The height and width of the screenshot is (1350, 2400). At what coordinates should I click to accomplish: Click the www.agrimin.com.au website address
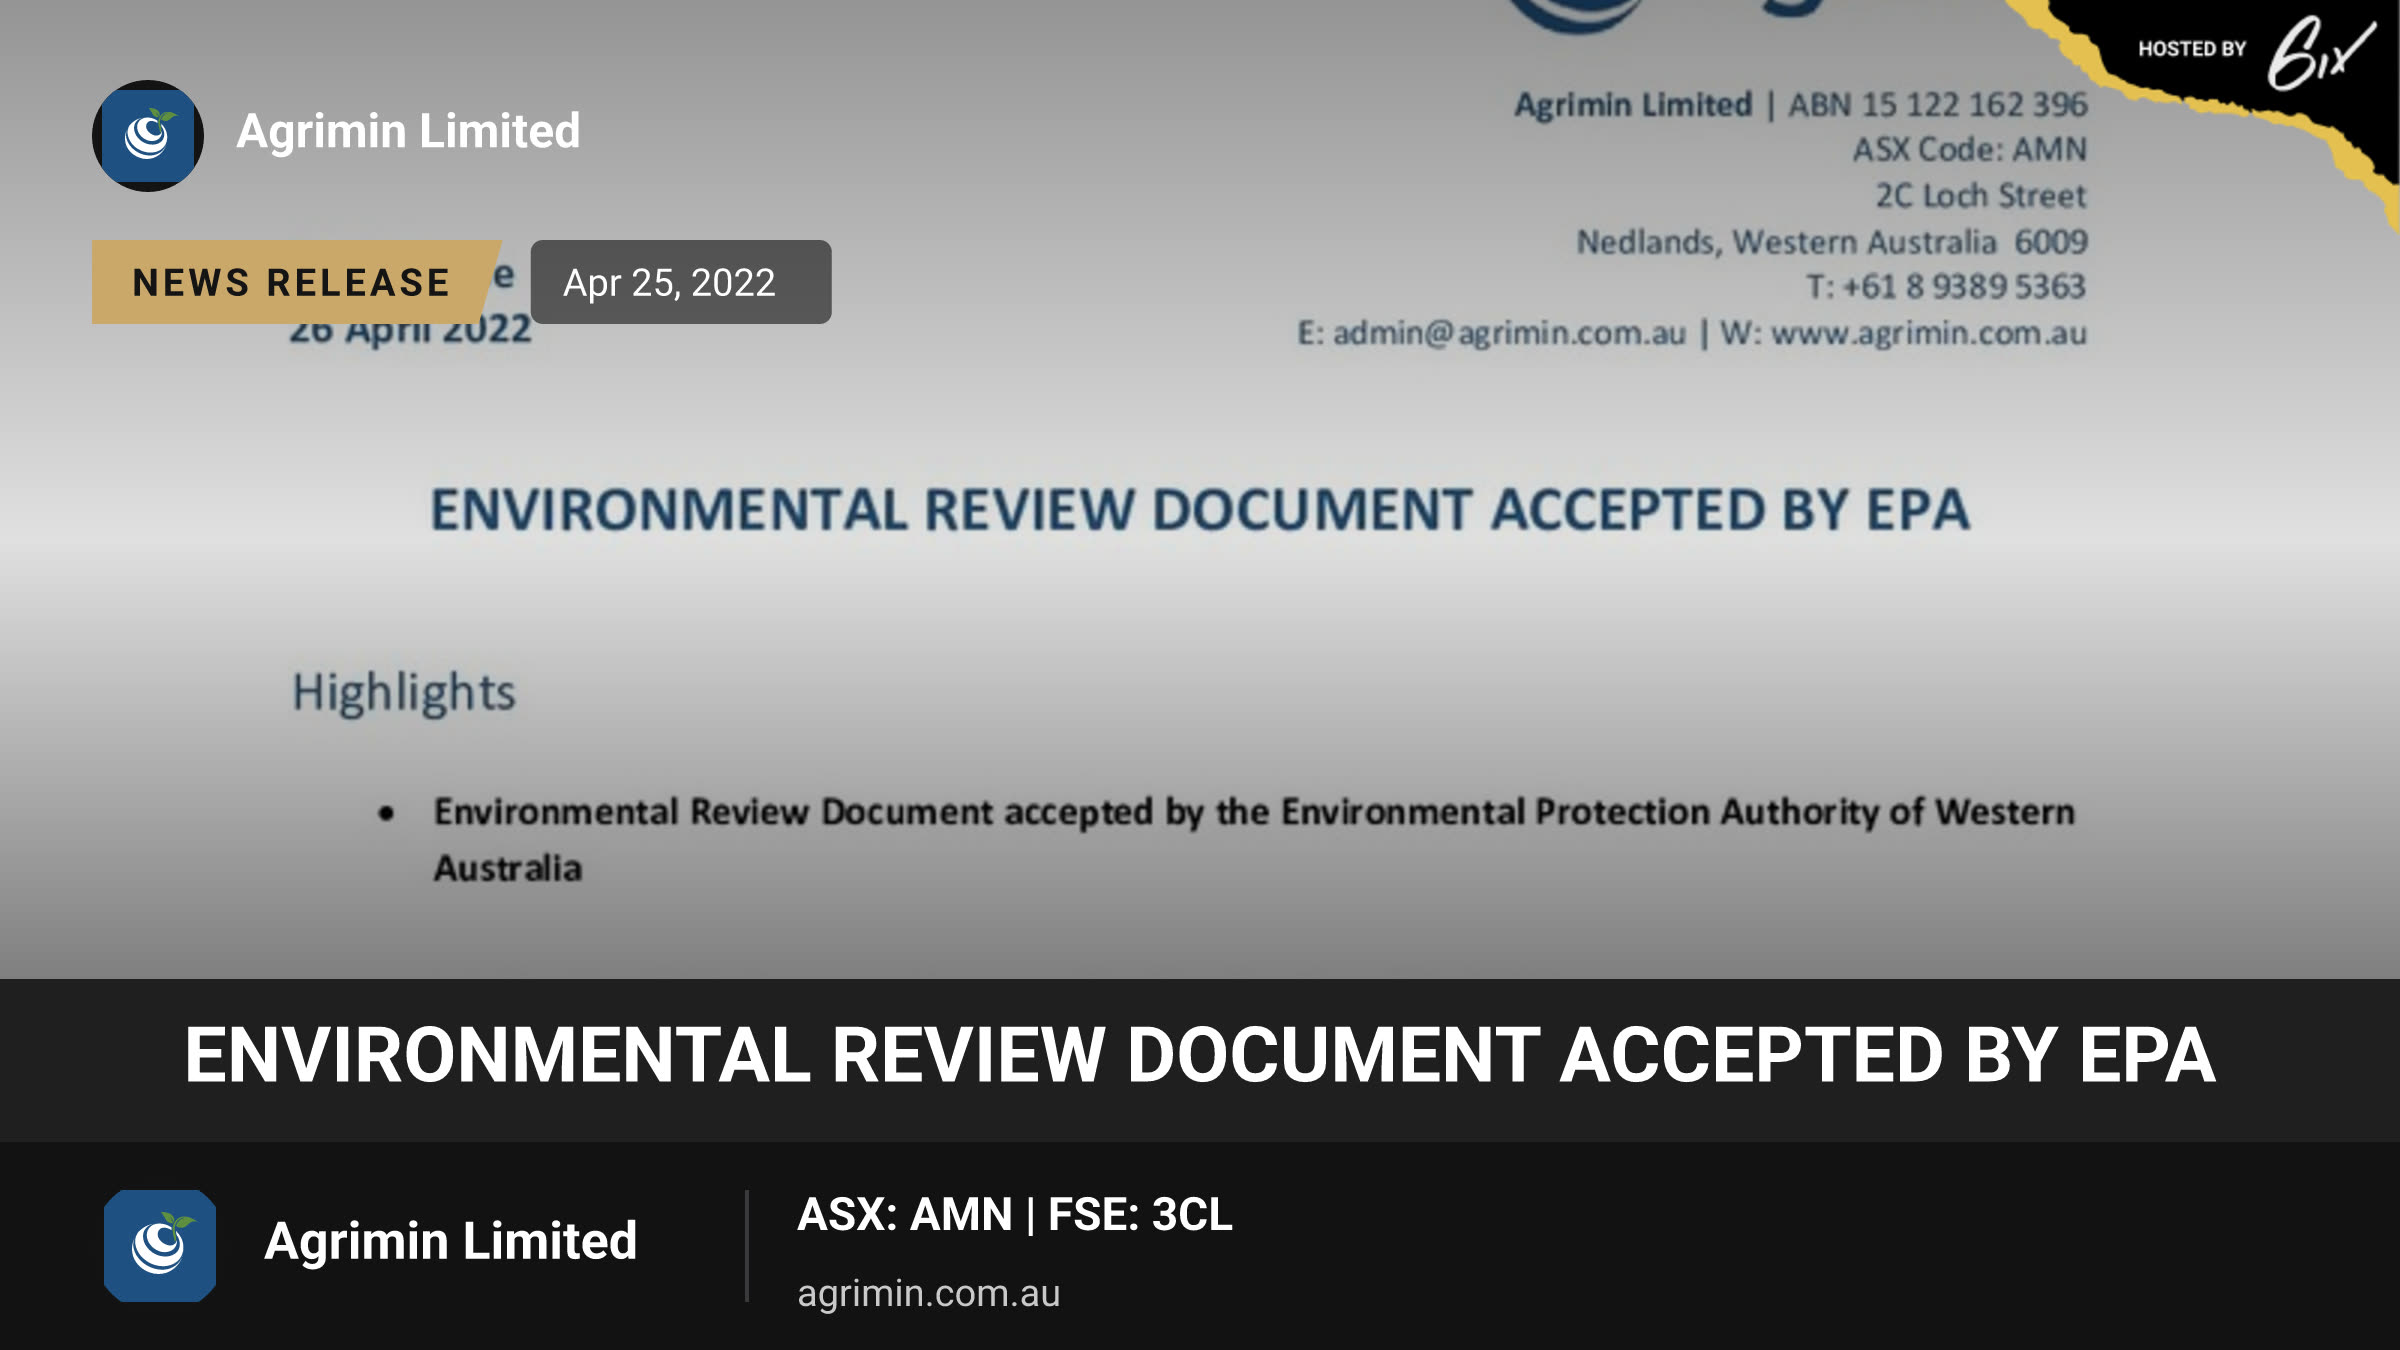(1929, 333)
